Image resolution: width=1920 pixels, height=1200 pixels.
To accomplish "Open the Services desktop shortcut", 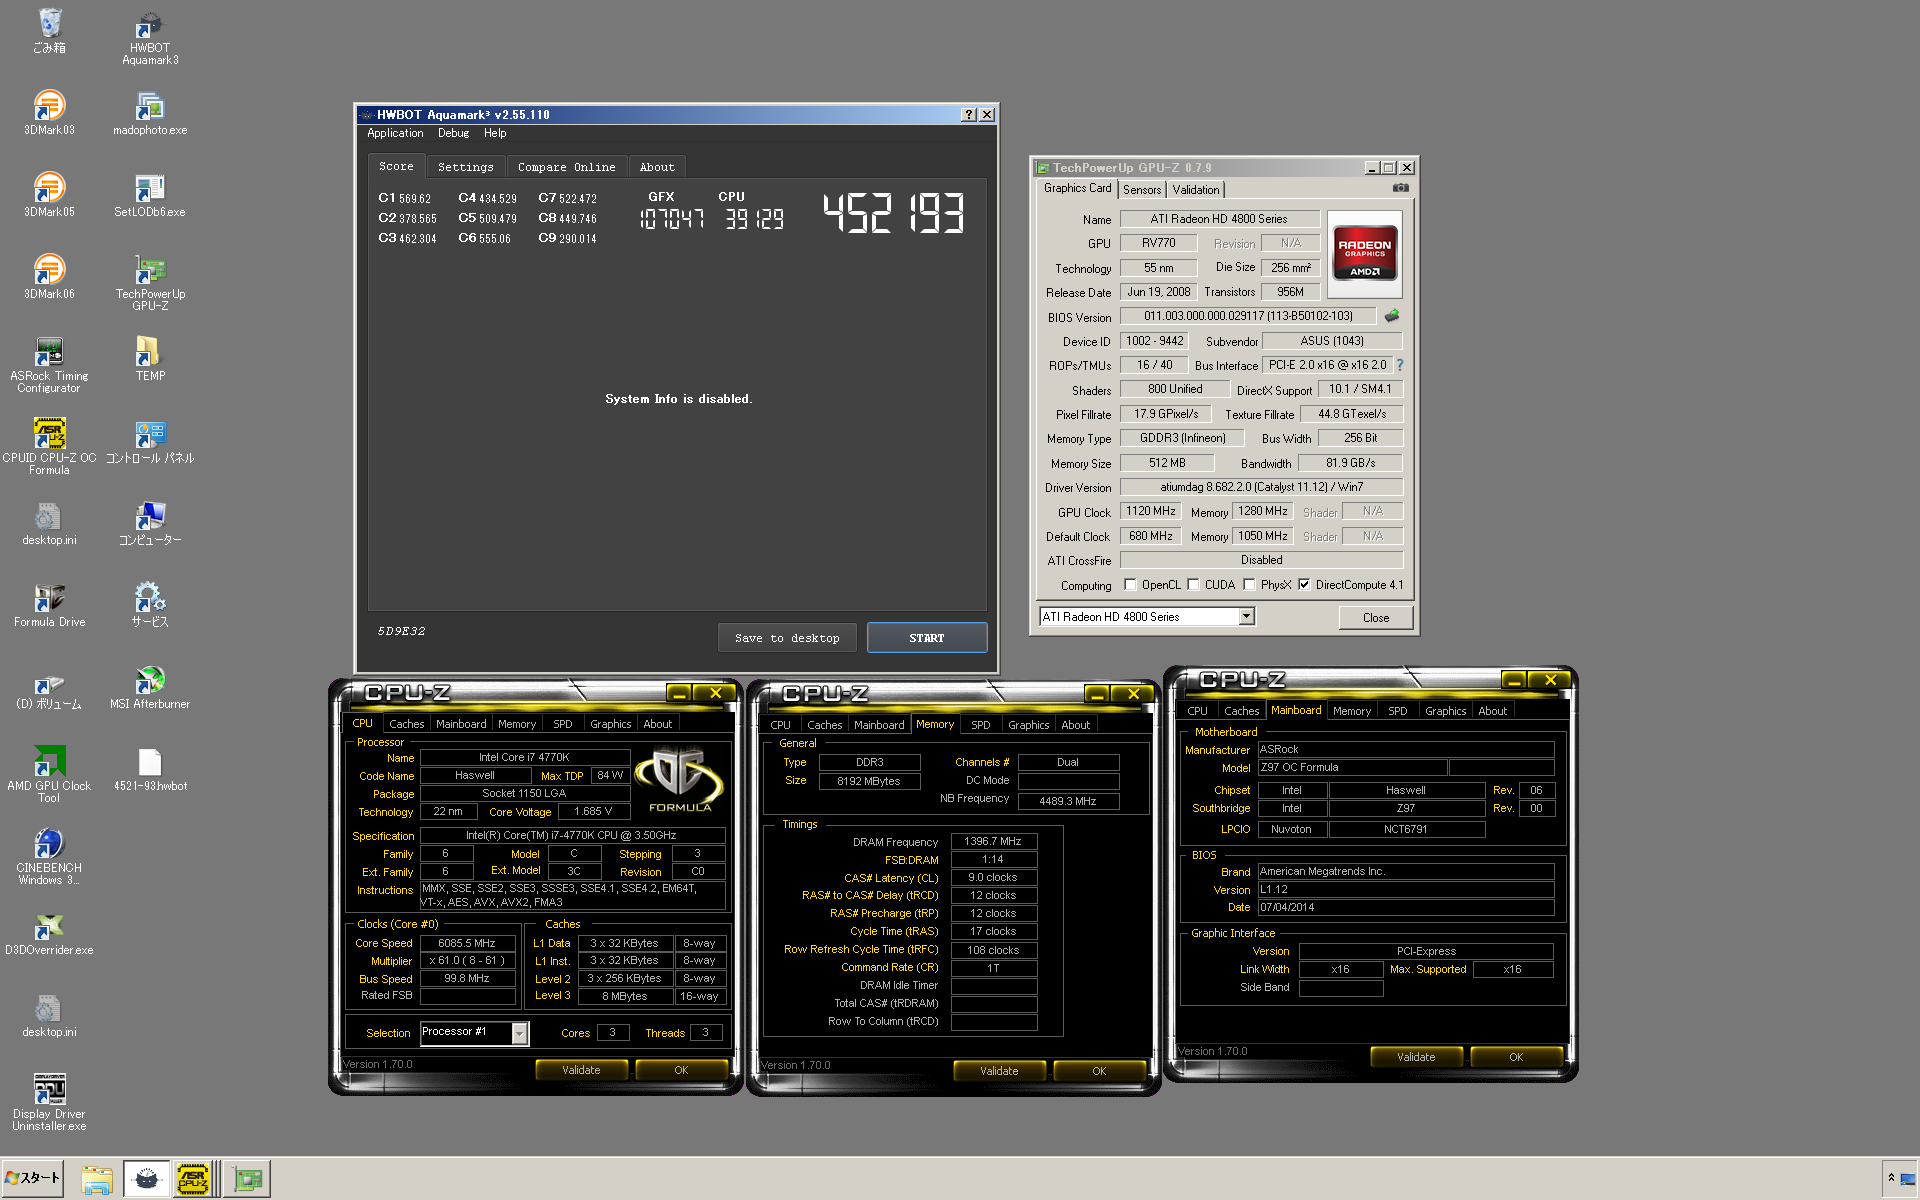I will pyautogui.click(x=149, y=604).
